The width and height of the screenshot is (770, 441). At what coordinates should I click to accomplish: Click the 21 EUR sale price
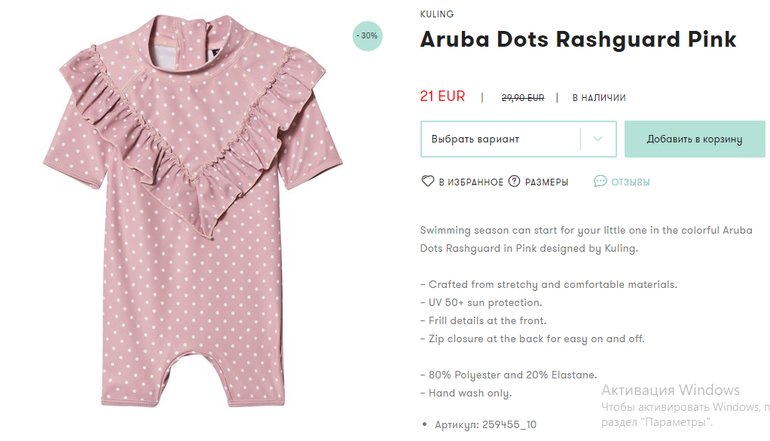pyautogui.click(x=443, y=97)
